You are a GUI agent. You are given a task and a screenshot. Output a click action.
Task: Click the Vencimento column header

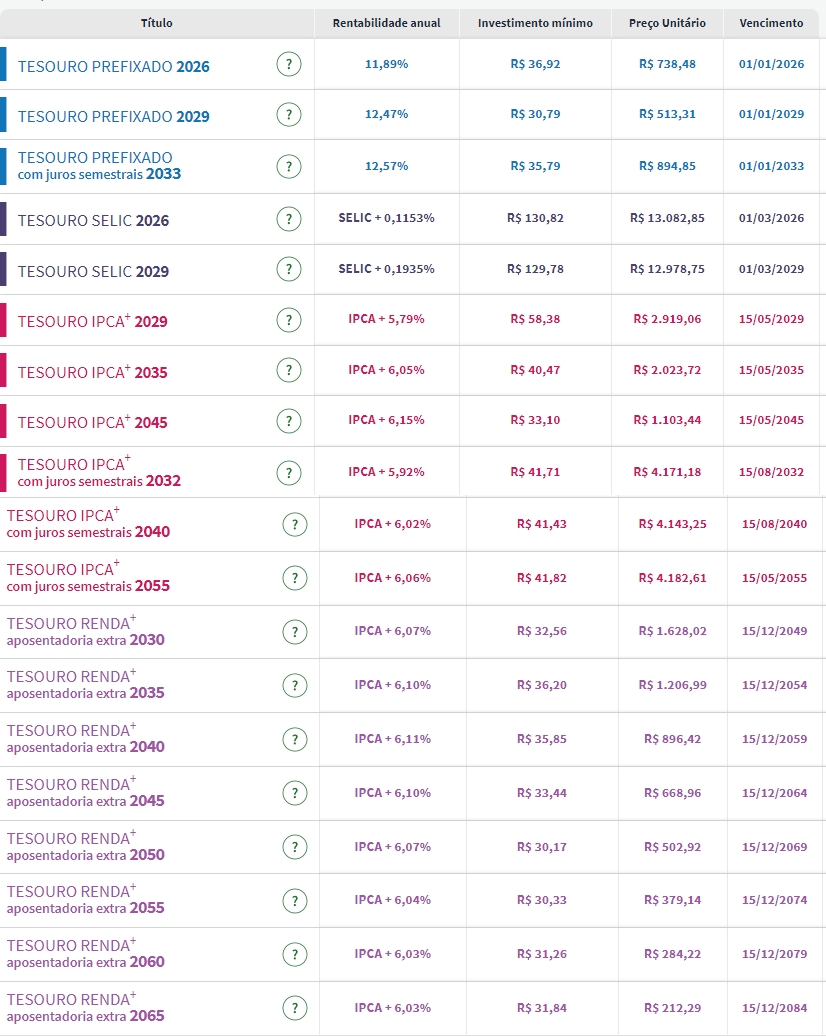click(771, 23)
